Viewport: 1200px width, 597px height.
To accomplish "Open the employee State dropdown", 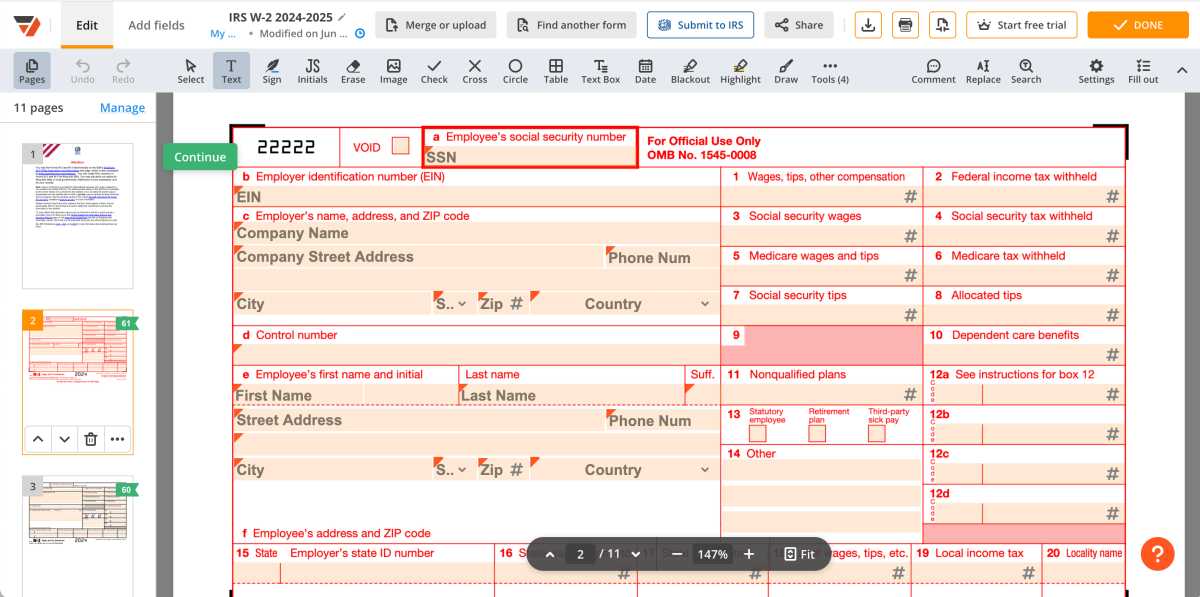I will point(450,470).
